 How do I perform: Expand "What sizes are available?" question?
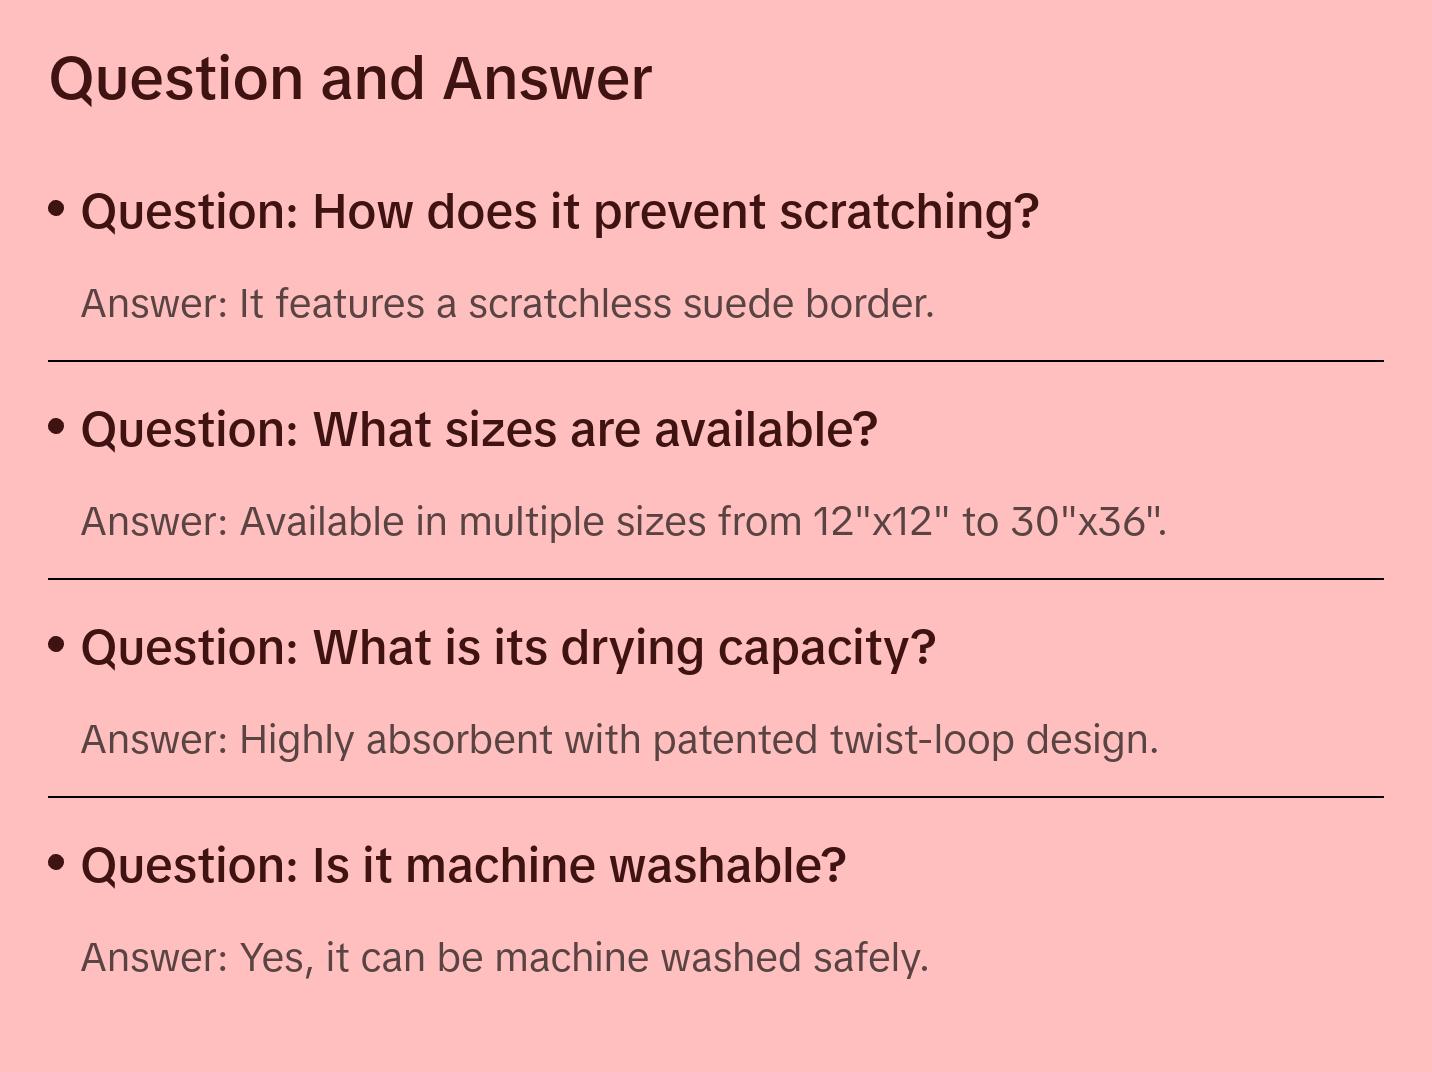tap(479, 430)
